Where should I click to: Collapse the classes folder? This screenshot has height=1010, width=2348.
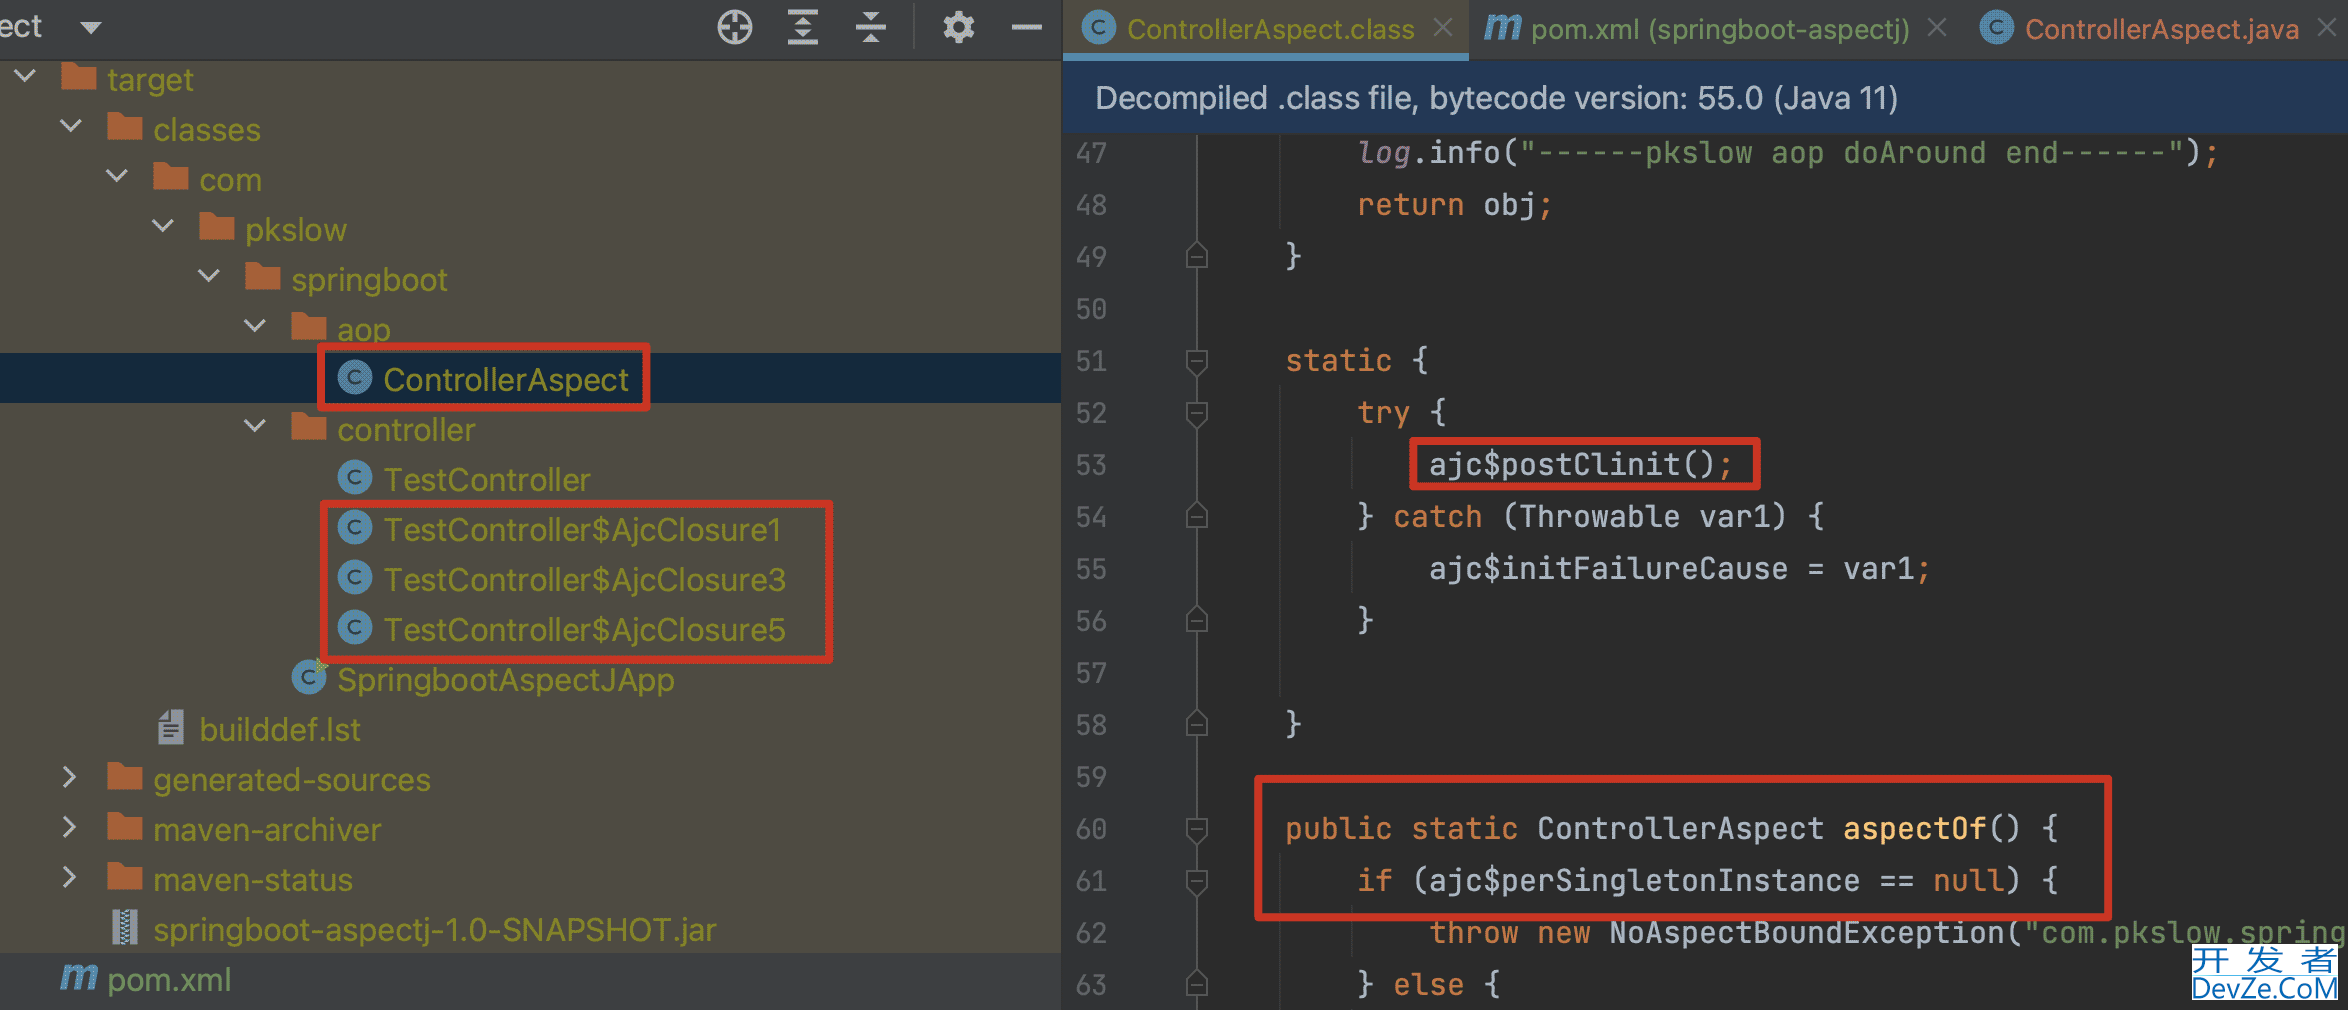[x=71, y=126]
